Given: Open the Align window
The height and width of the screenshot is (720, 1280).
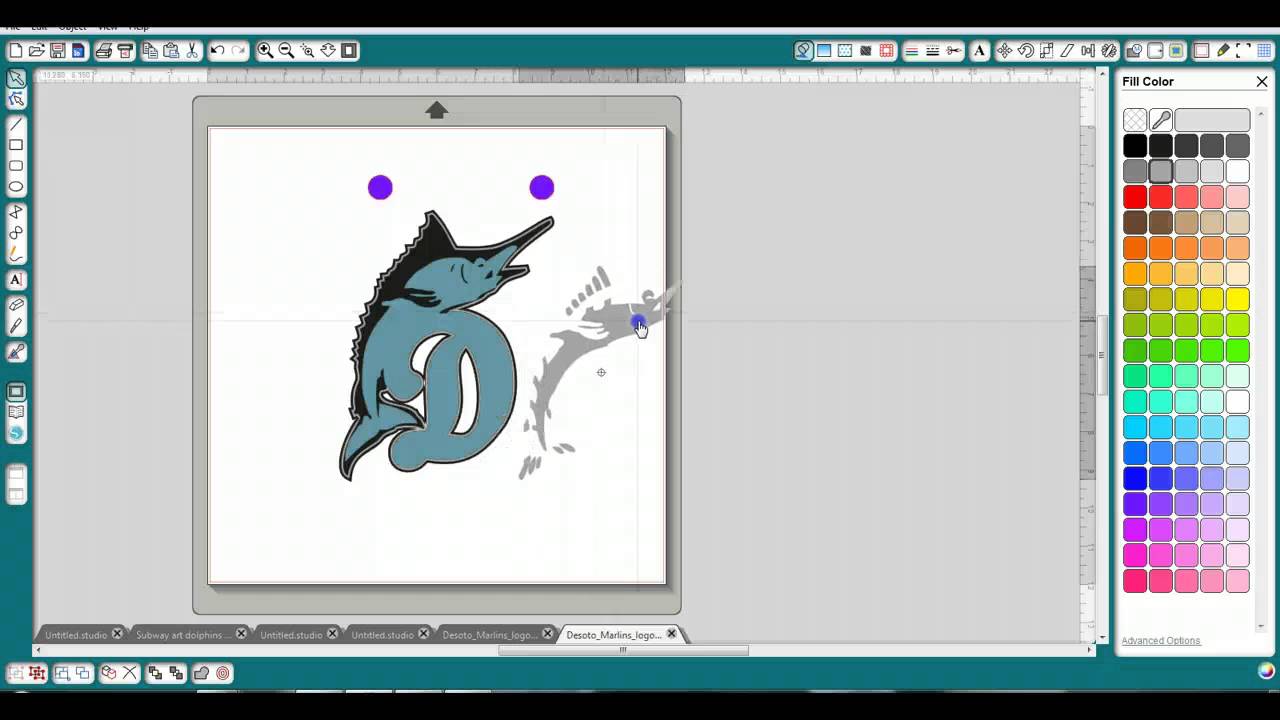Looking at the screenshot, I should coord(1088,50).
